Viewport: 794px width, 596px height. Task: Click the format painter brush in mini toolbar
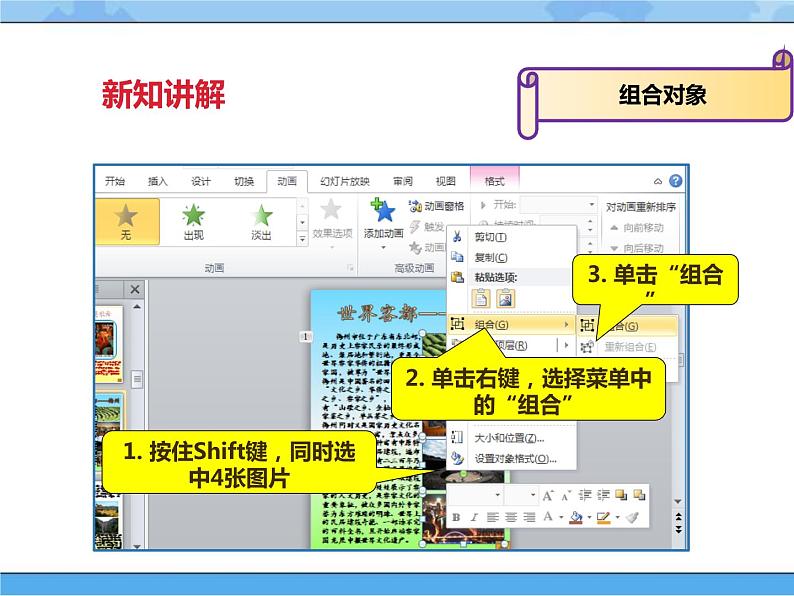[632, 517]
